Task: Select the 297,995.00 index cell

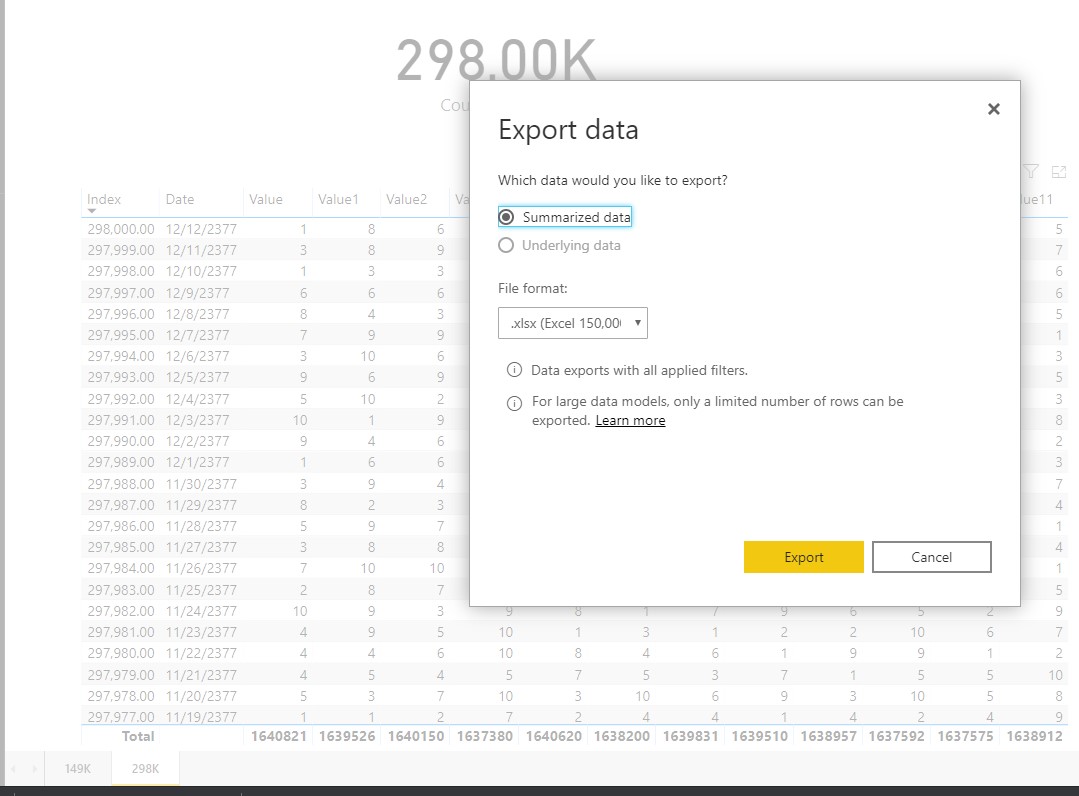Action: click(x=121, y=335)
